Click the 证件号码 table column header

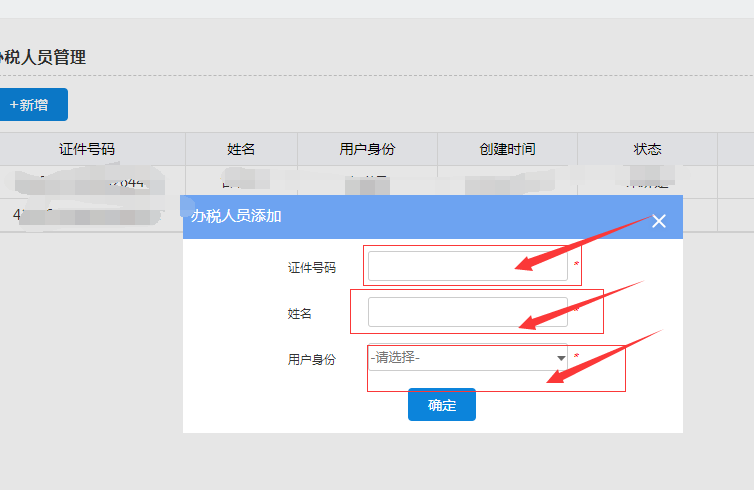point(87,149)
